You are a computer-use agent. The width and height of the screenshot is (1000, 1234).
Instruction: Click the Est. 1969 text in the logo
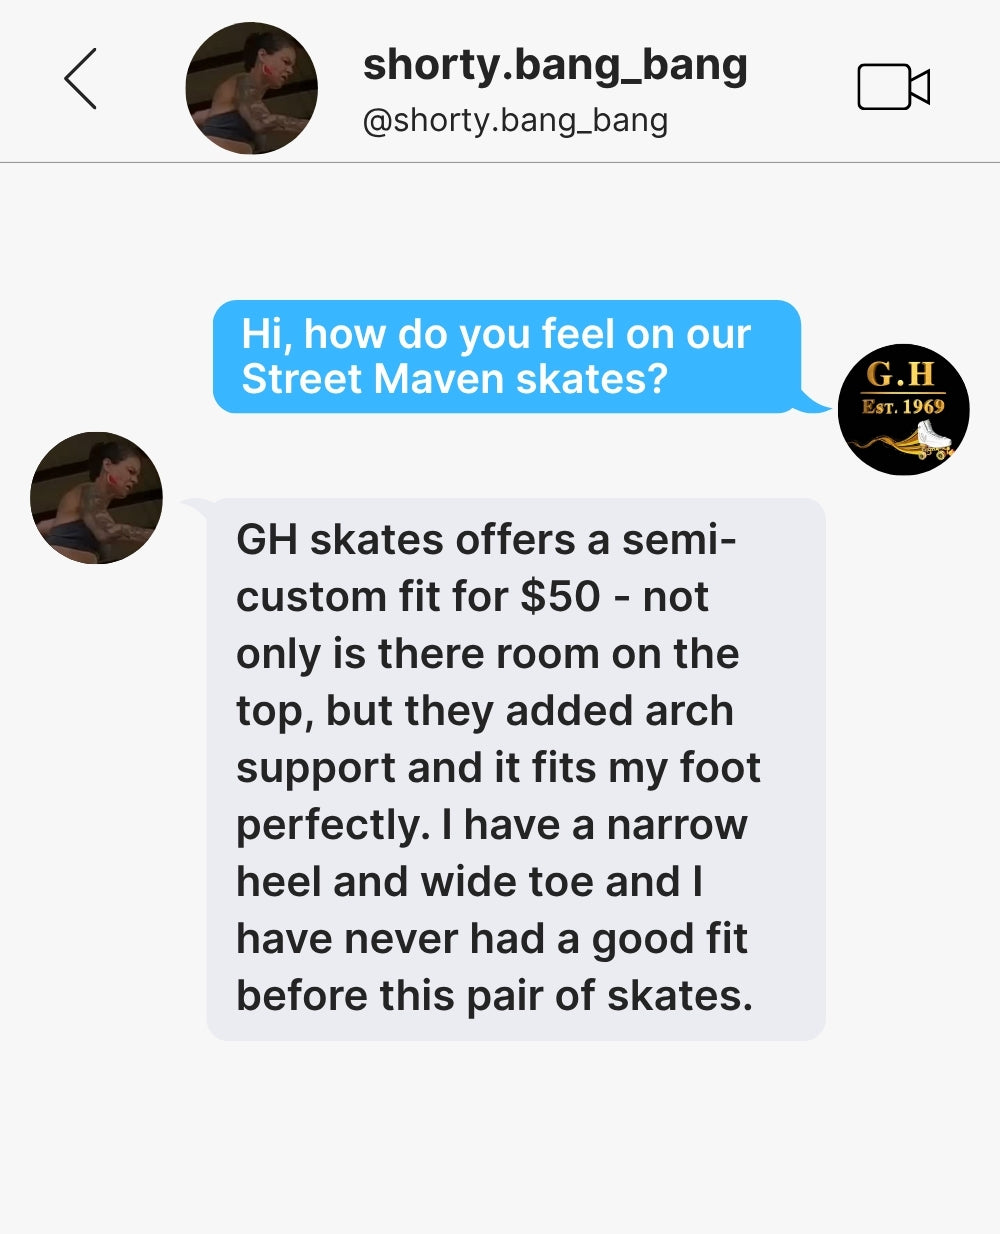point(903,406)
